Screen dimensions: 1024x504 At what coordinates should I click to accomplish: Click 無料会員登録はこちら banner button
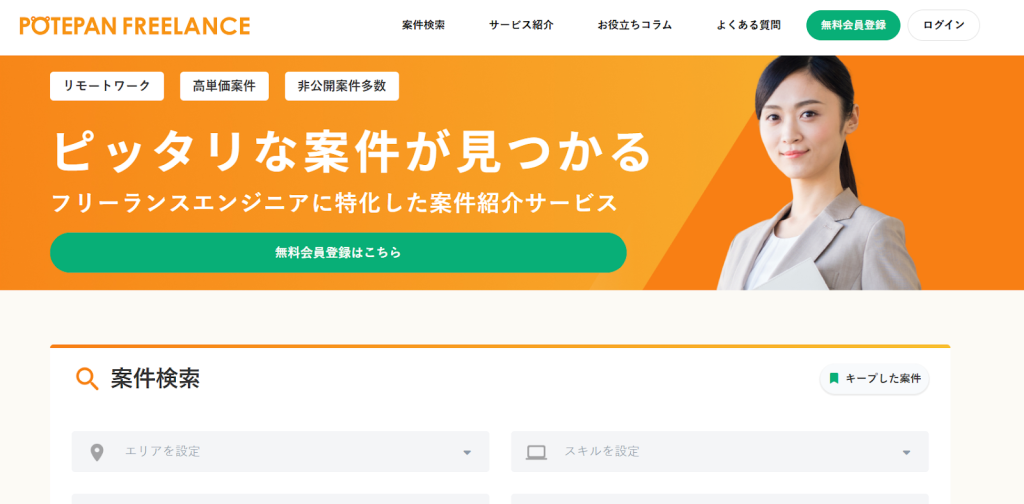pos(338,253)
